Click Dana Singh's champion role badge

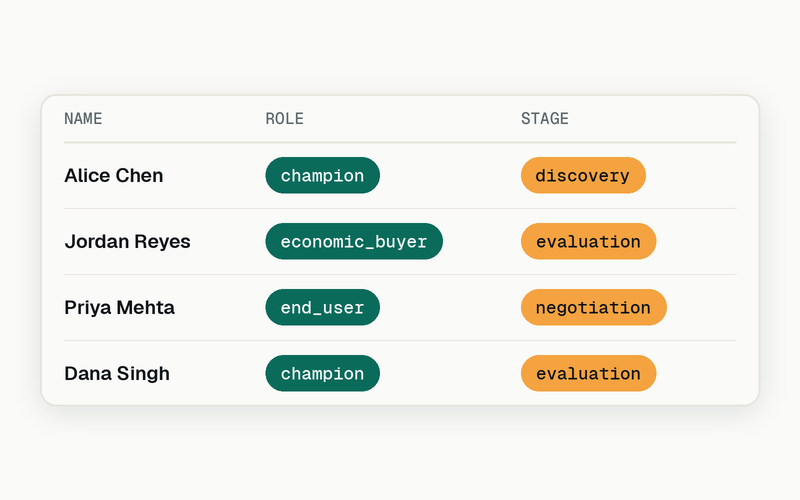click(x=322, y=373)
